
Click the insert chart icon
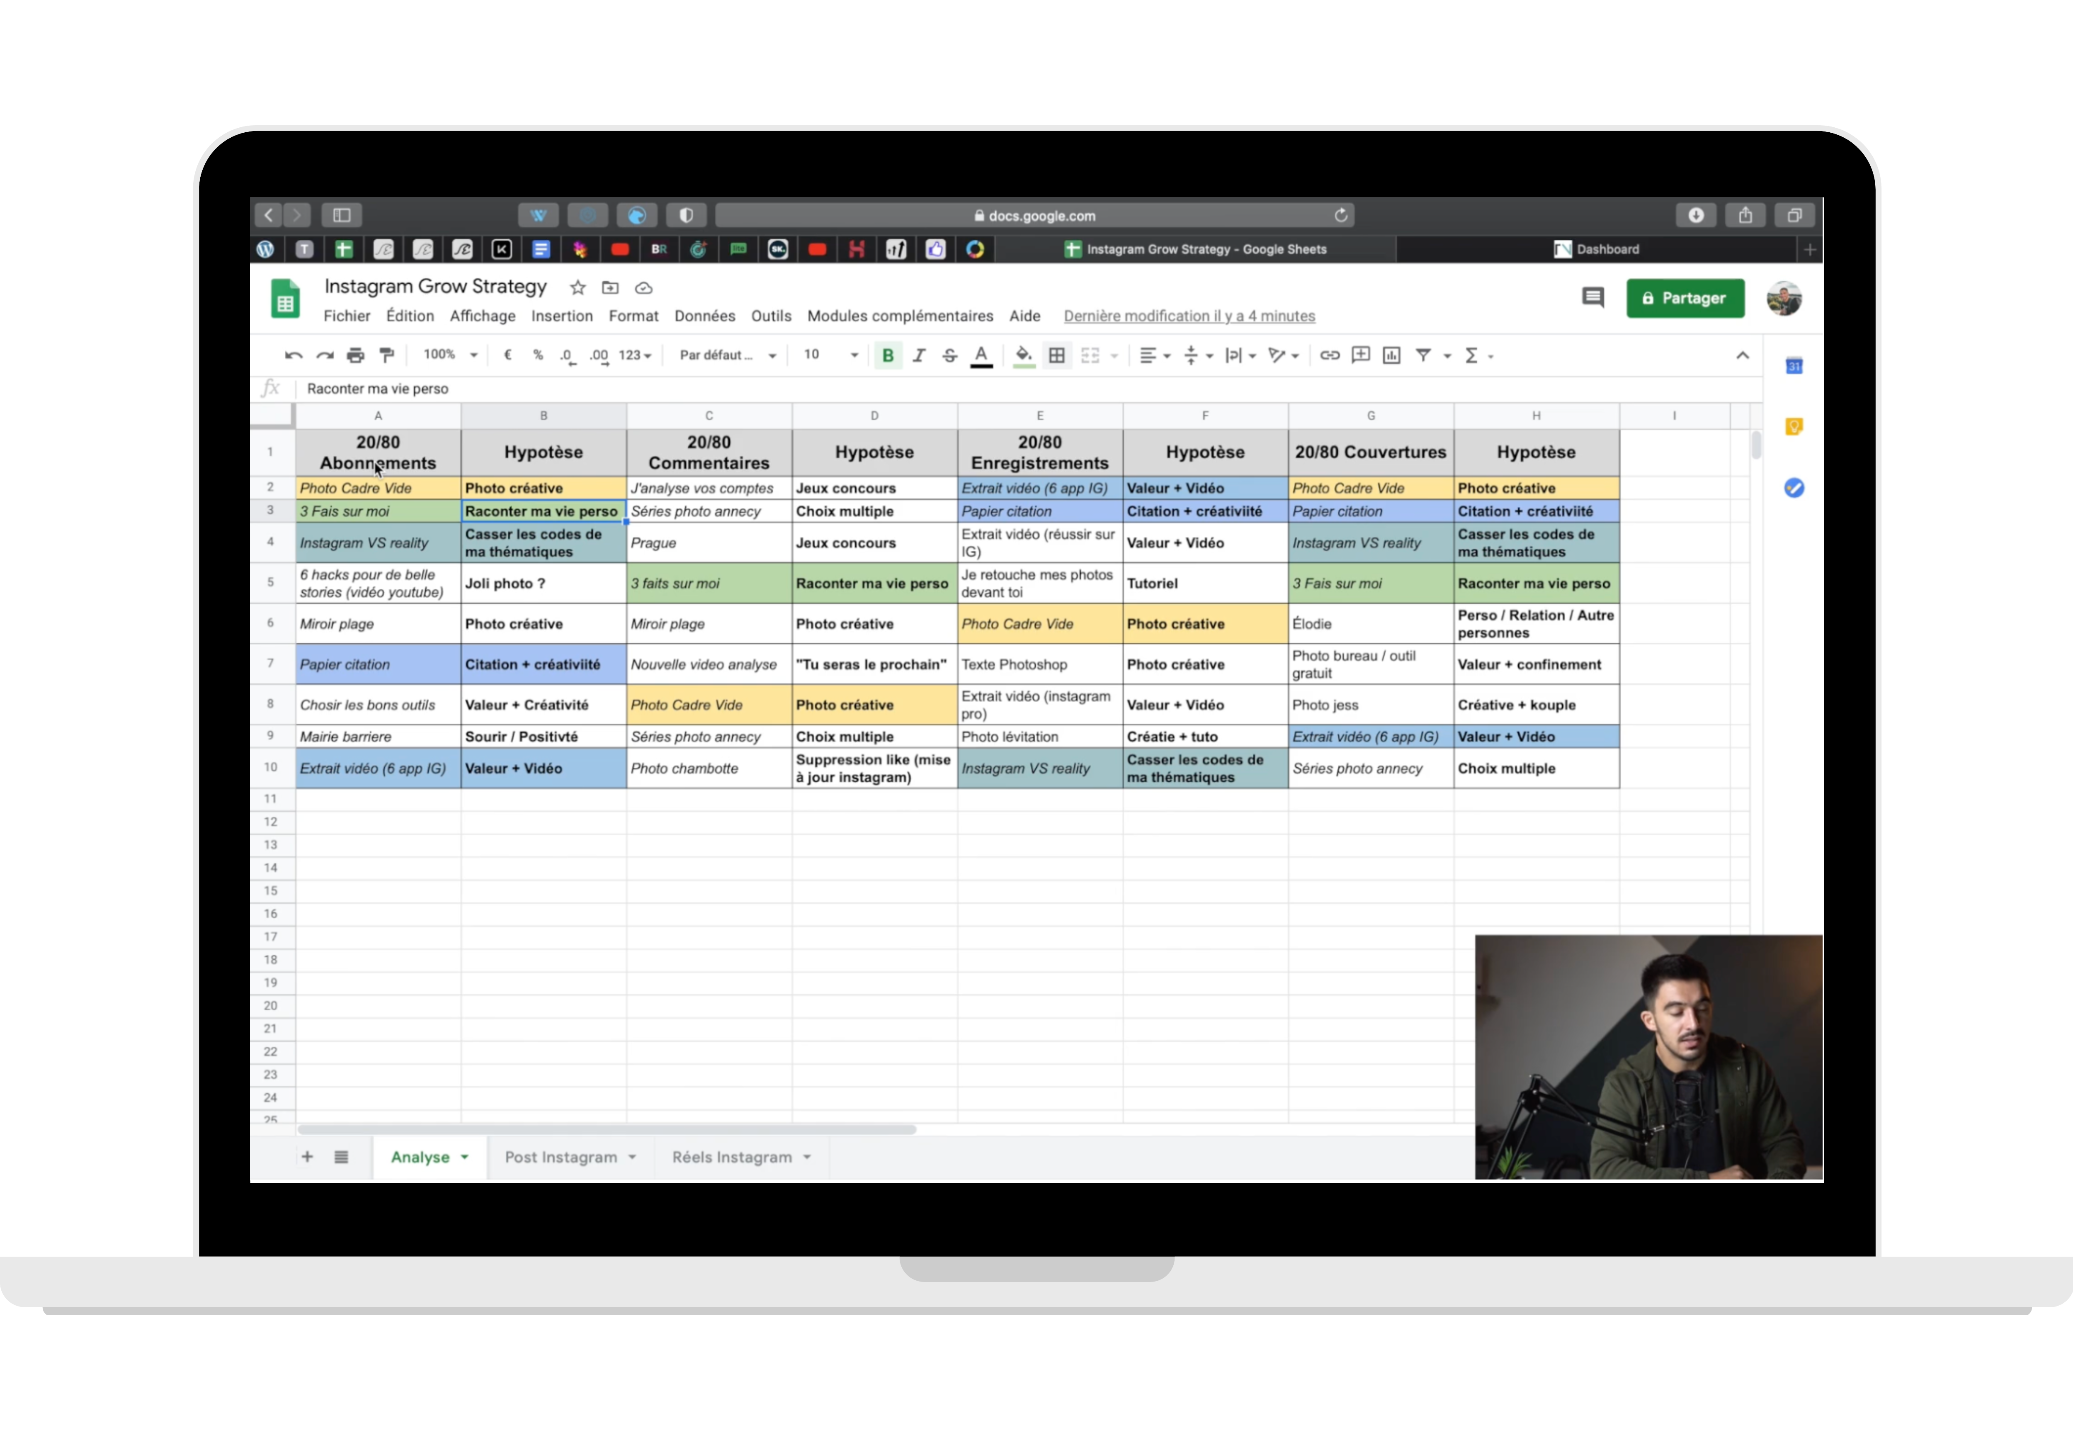pyautogui.click(x=1391, y=355)
